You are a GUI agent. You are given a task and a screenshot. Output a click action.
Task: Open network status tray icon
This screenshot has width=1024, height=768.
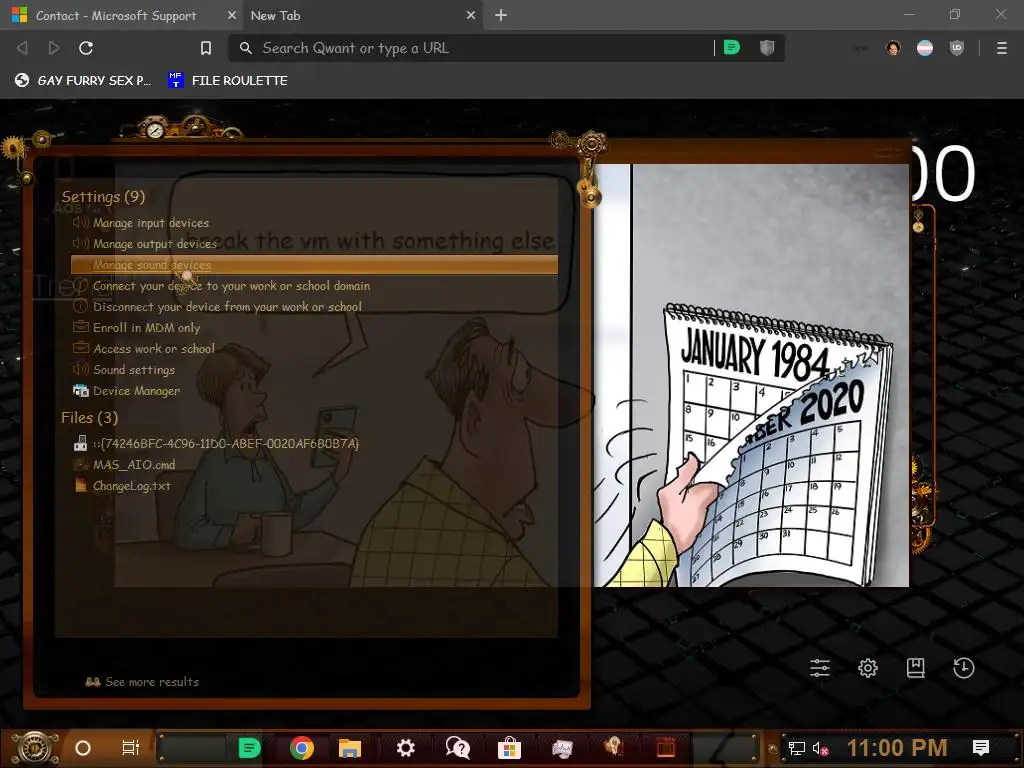(797, 748)
